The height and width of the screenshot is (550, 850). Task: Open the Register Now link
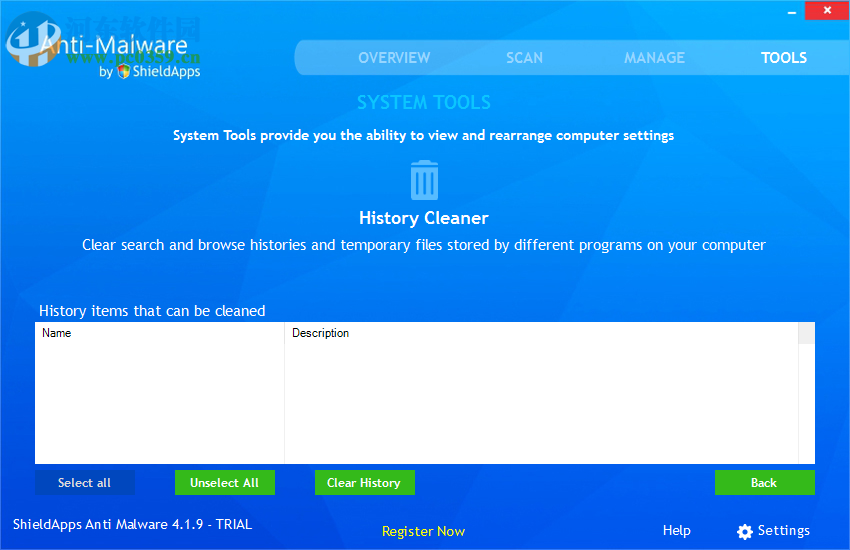(423, 531)
